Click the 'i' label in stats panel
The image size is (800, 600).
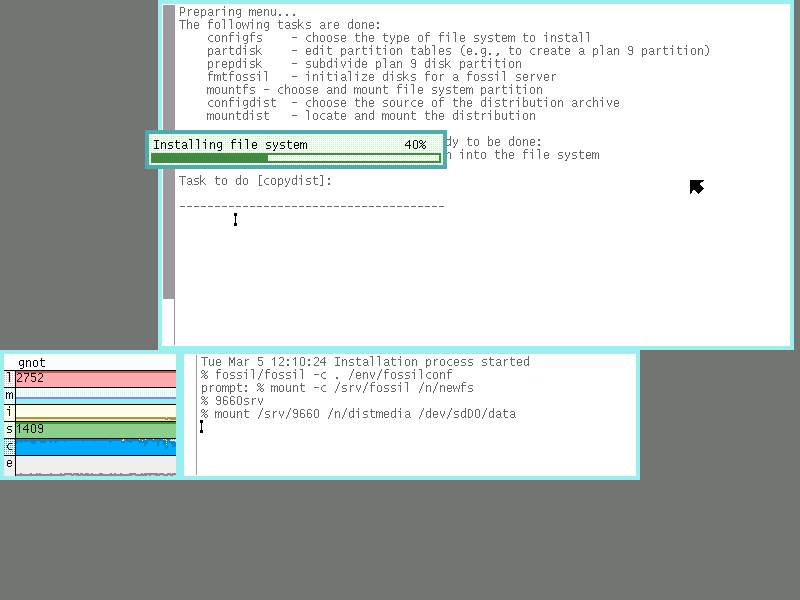(9, 412)
